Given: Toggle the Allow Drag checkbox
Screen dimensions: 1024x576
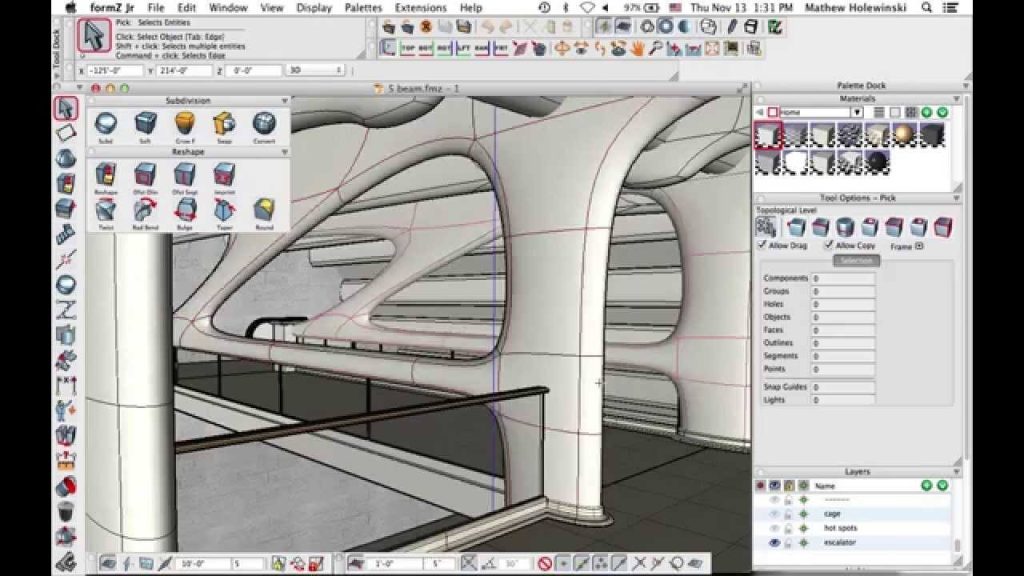Looking at the screenshot, I should (762, 245).
